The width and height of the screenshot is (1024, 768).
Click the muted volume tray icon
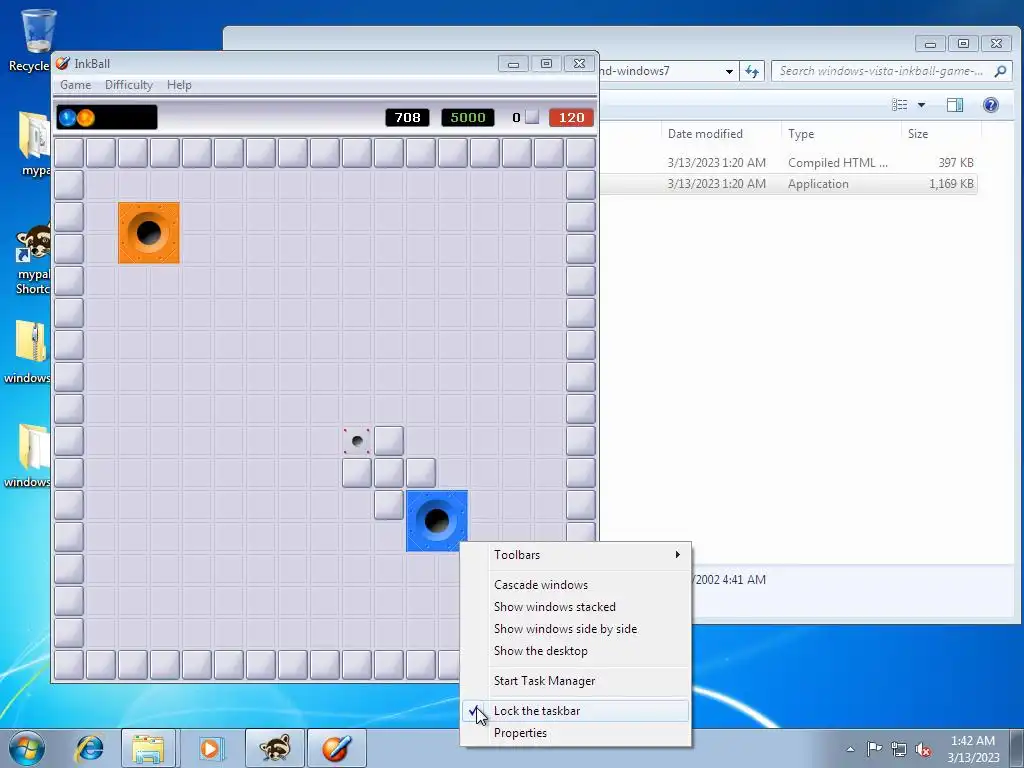923,749
